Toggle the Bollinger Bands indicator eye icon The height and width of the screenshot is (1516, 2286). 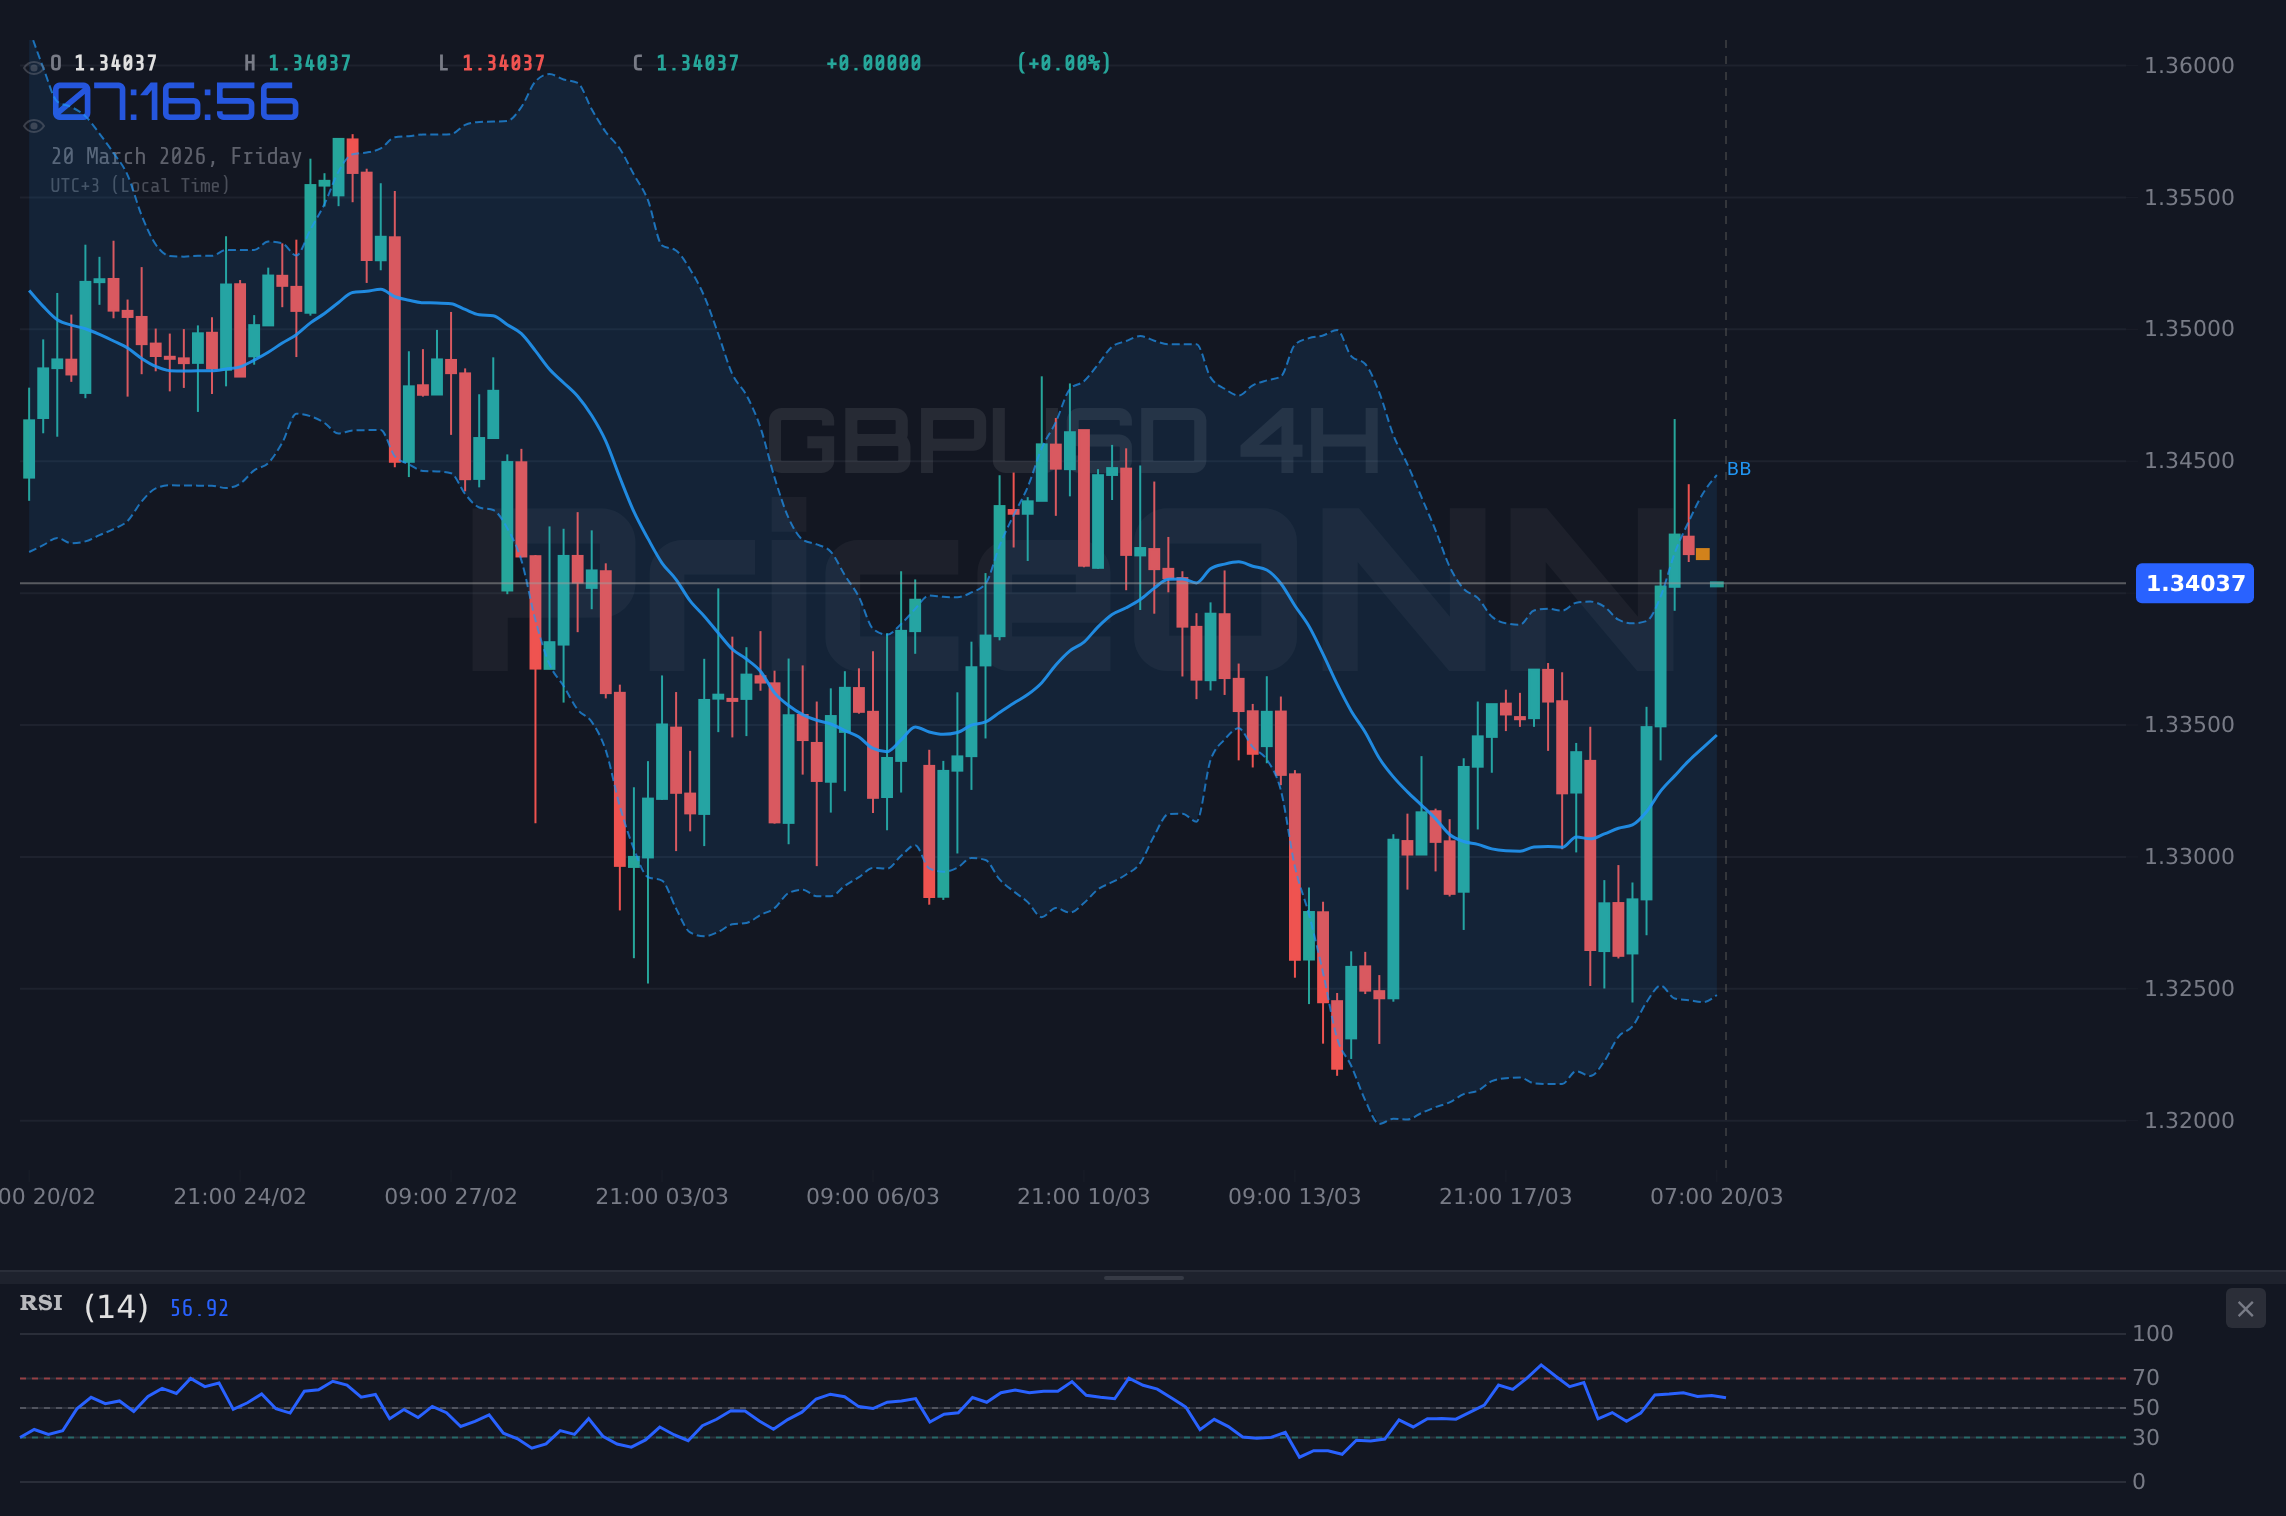(33, 126)
